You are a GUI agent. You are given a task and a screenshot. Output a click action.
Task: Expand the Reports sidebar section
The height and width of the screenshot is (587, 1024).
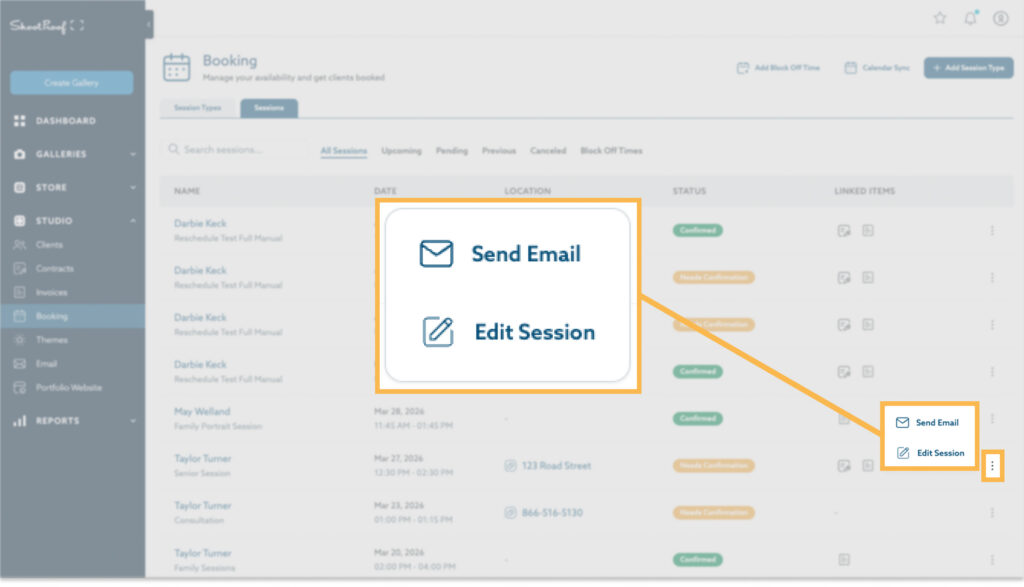133,421
